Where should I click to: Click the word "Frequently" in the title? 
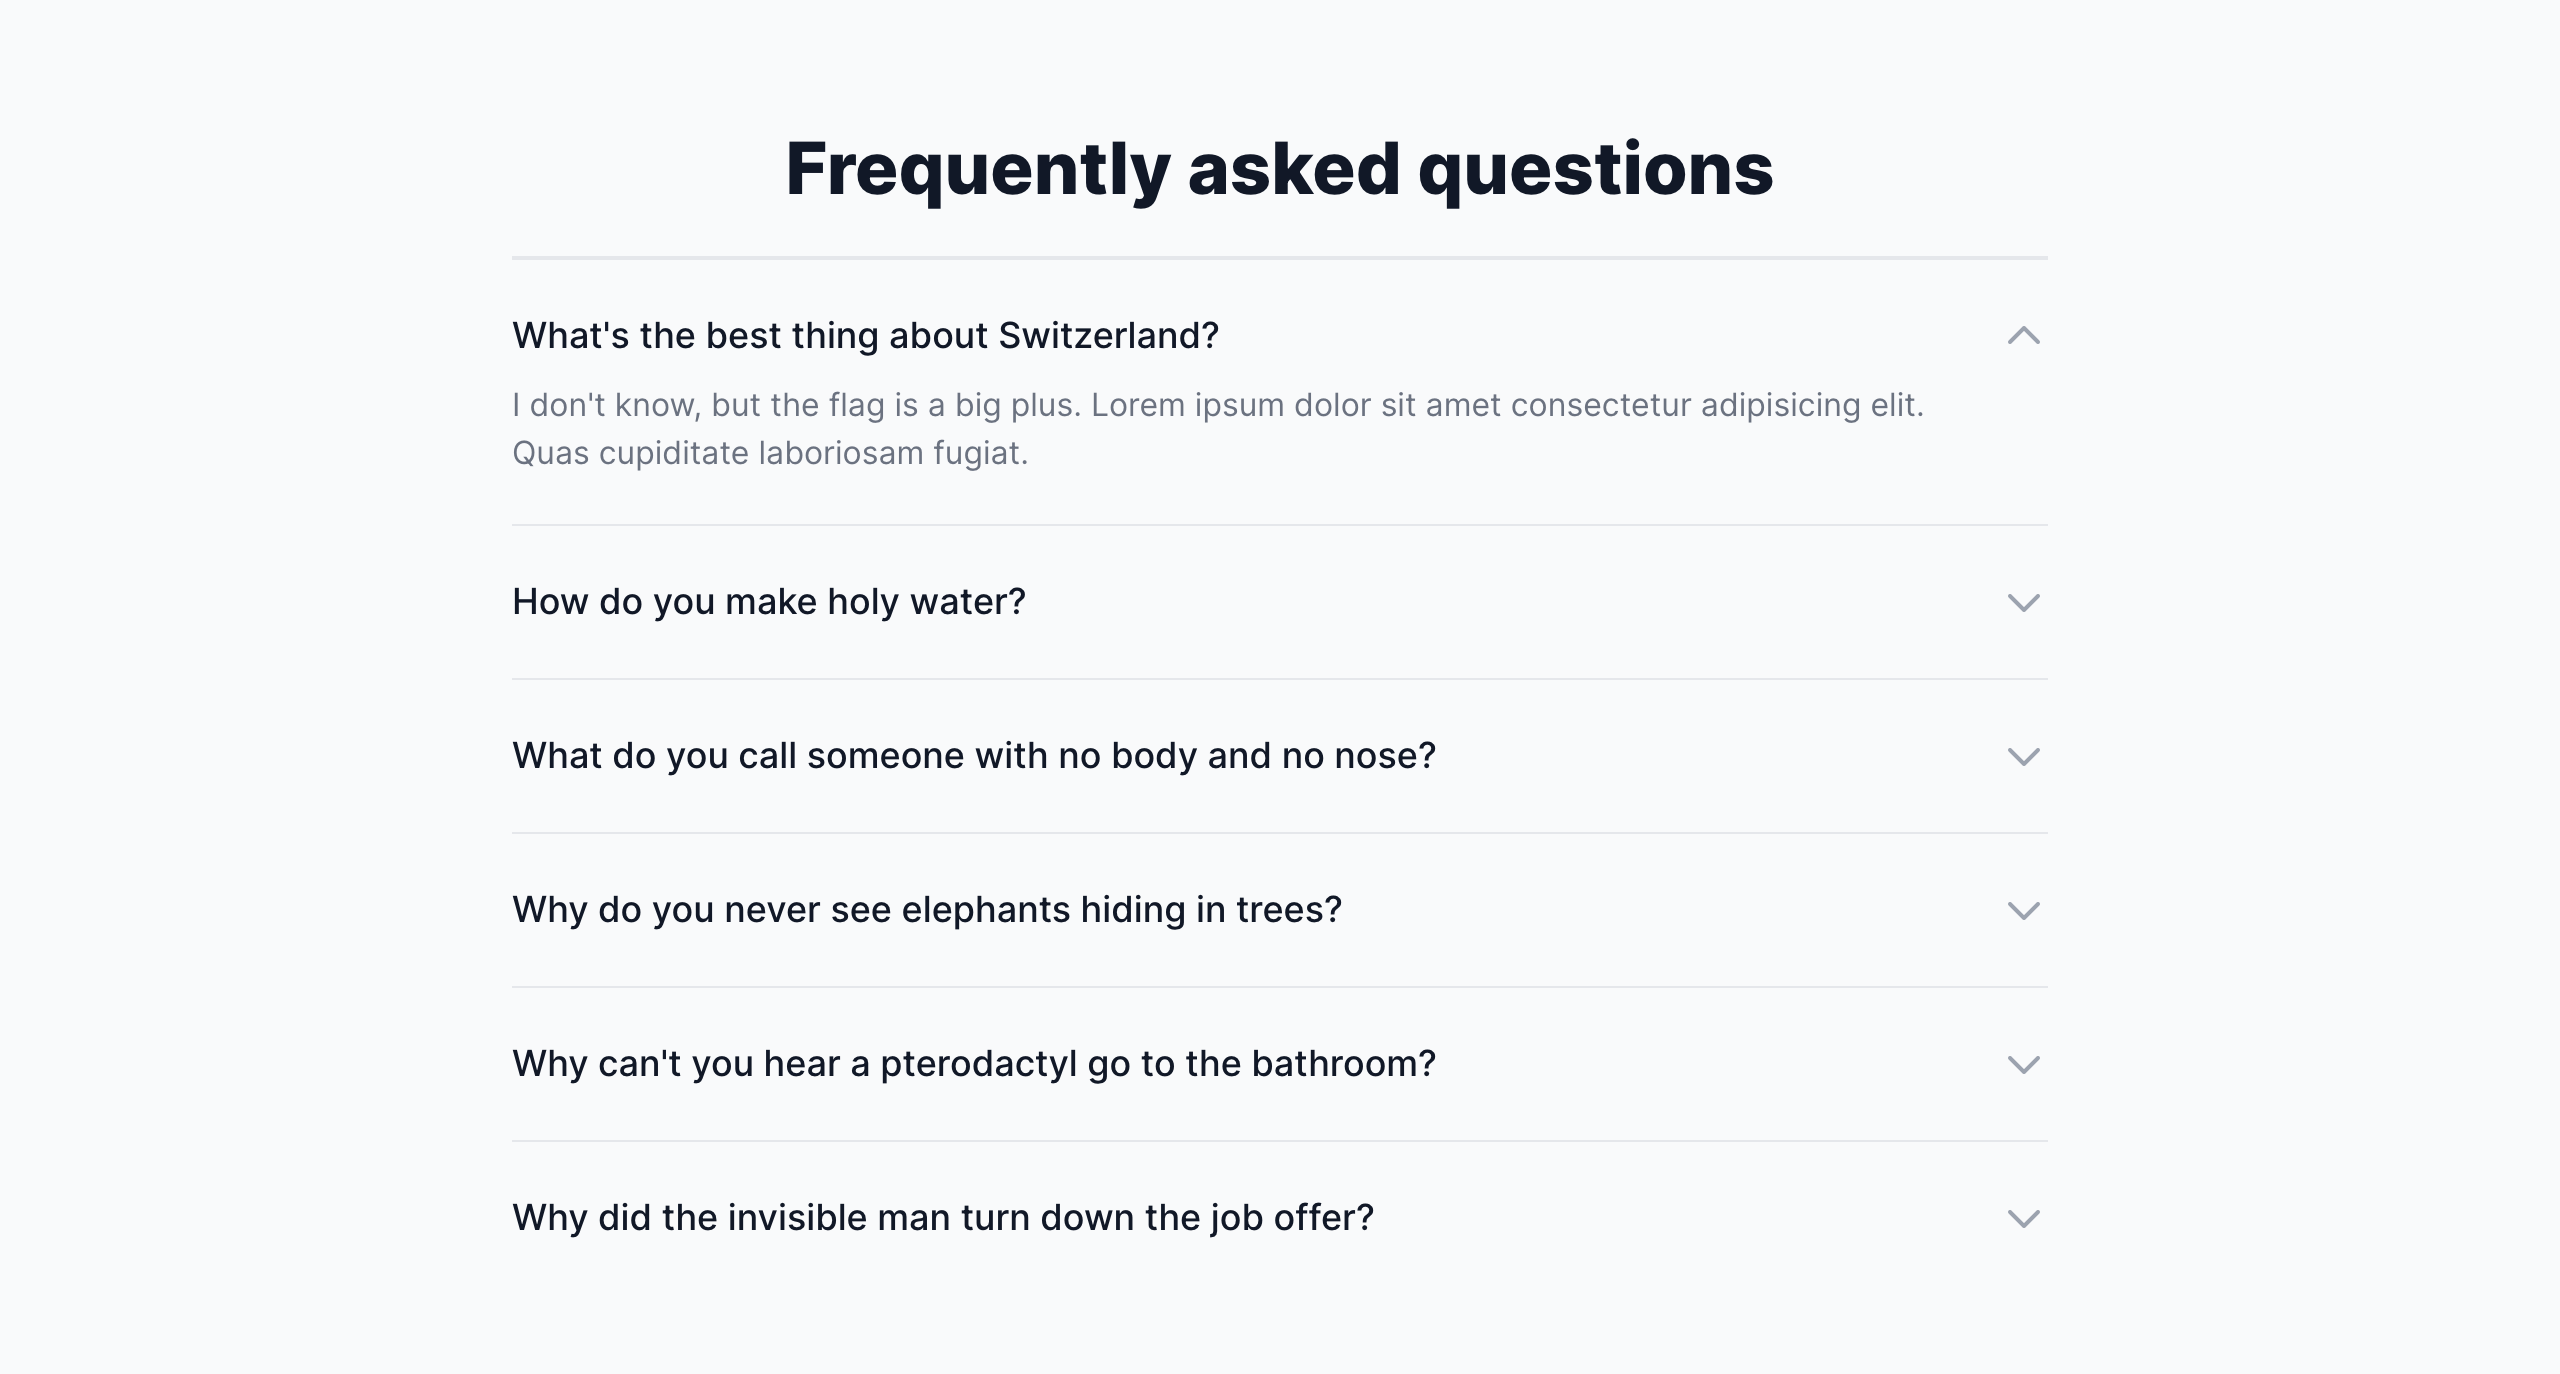coord(977,168)
